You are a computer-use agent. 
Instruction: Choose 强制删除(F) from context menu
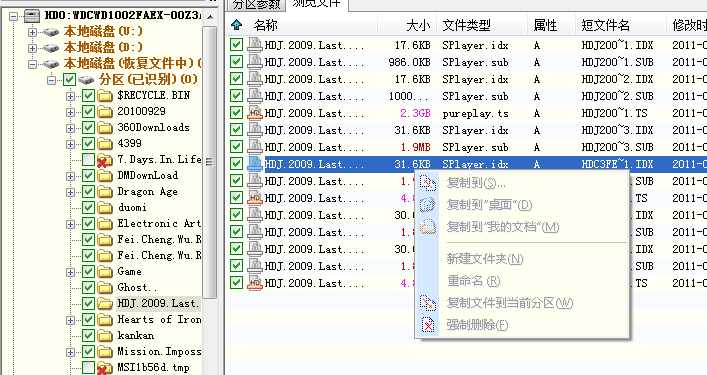(522, 325)
